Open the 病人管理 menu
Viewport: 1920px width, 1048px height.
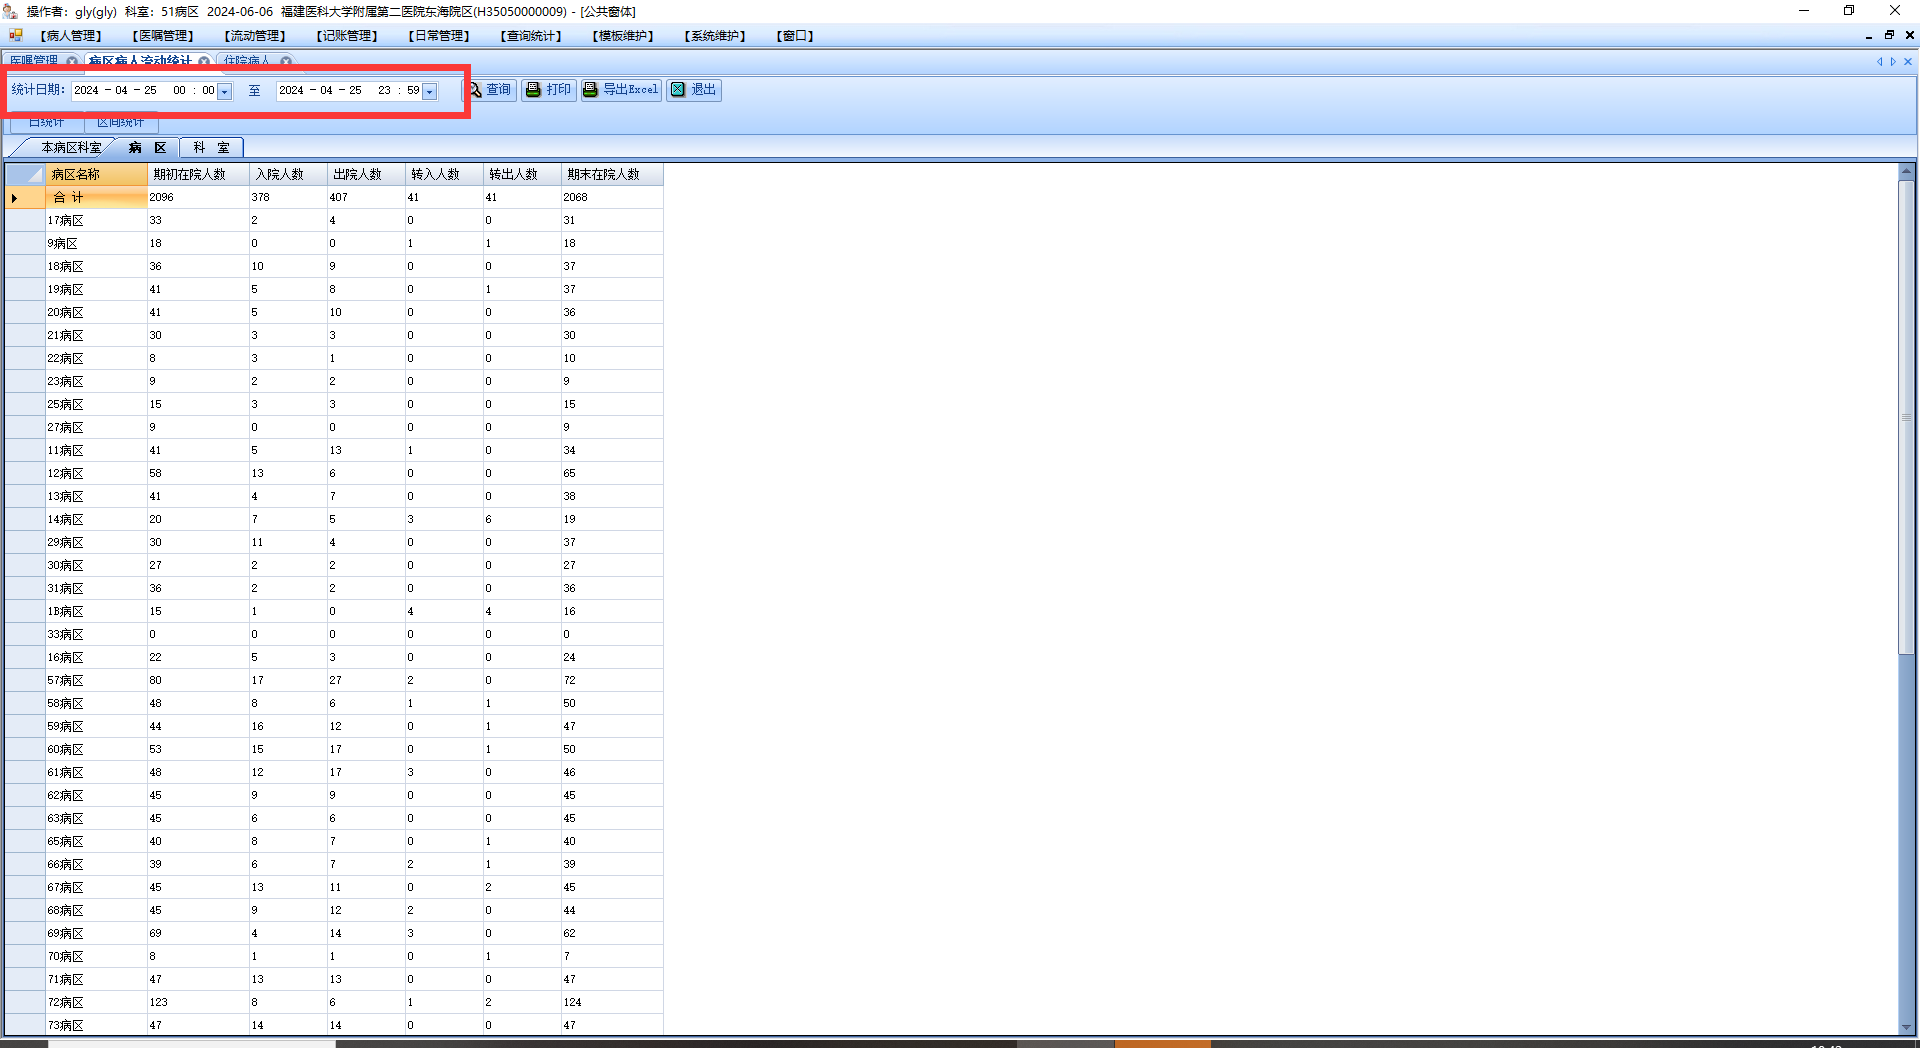71,36
